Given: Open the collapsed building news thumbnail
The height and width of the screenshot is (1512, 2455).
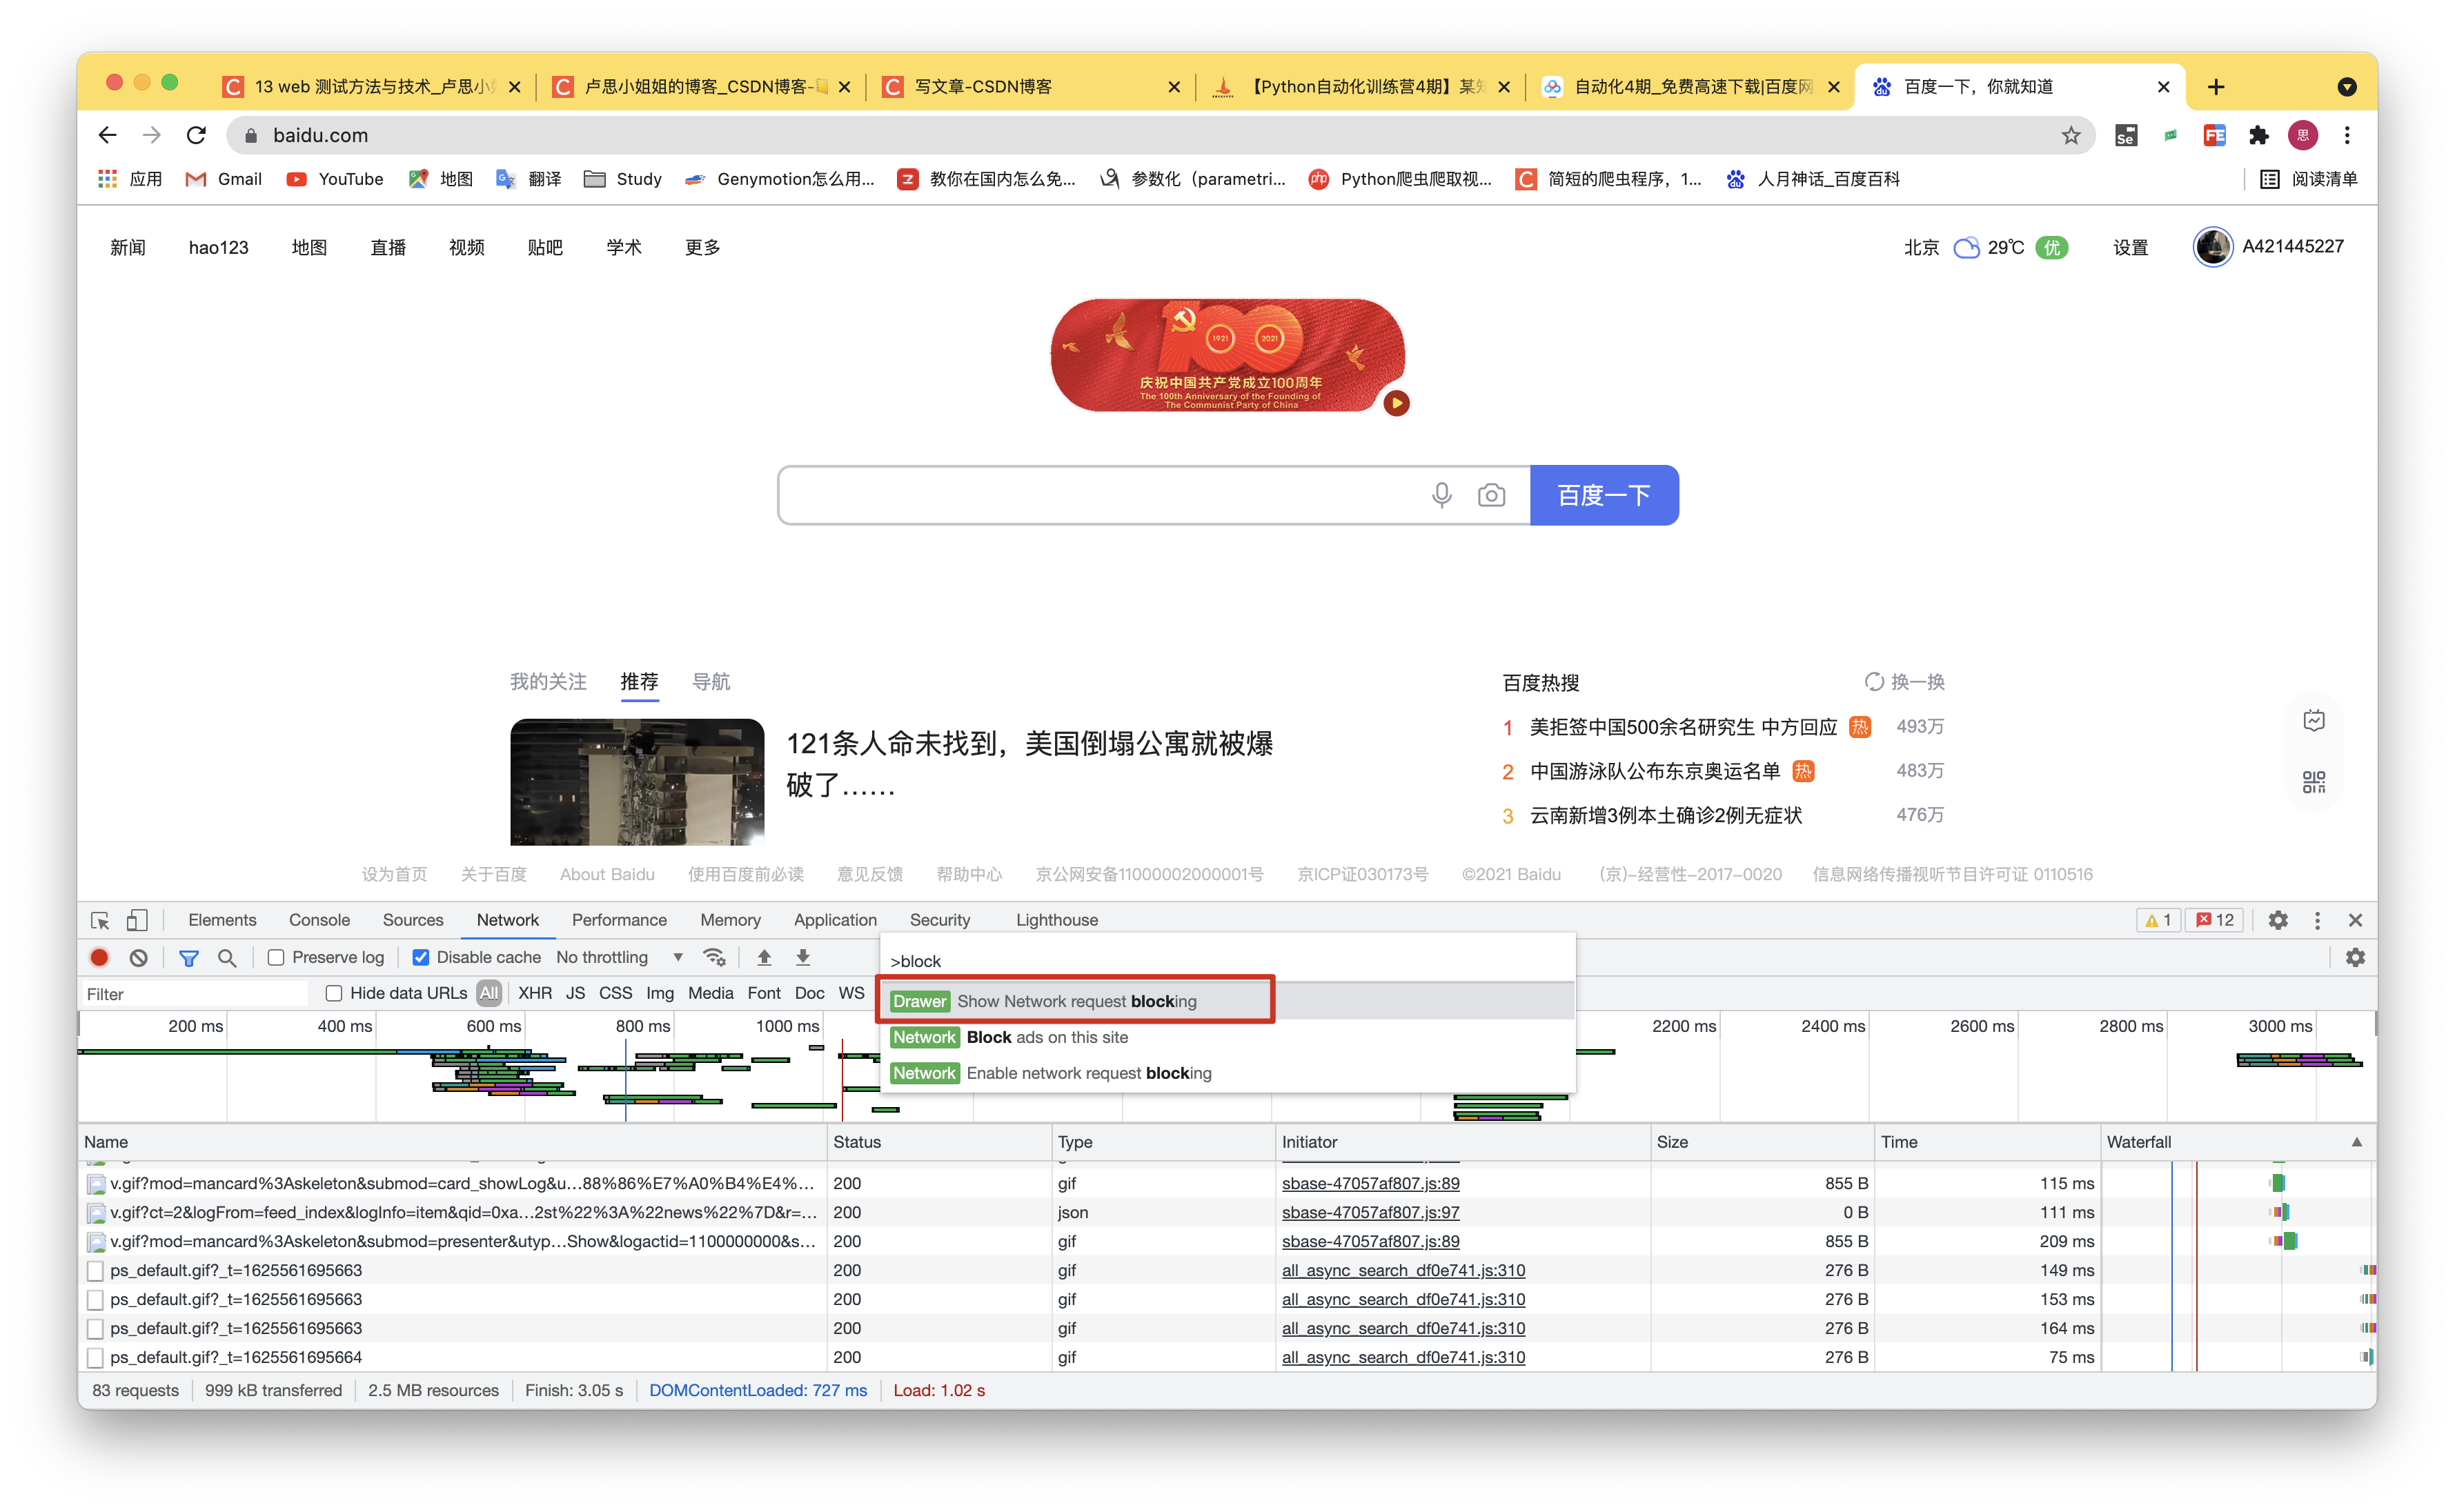Looking at the screenshot, I should (636, 782).
